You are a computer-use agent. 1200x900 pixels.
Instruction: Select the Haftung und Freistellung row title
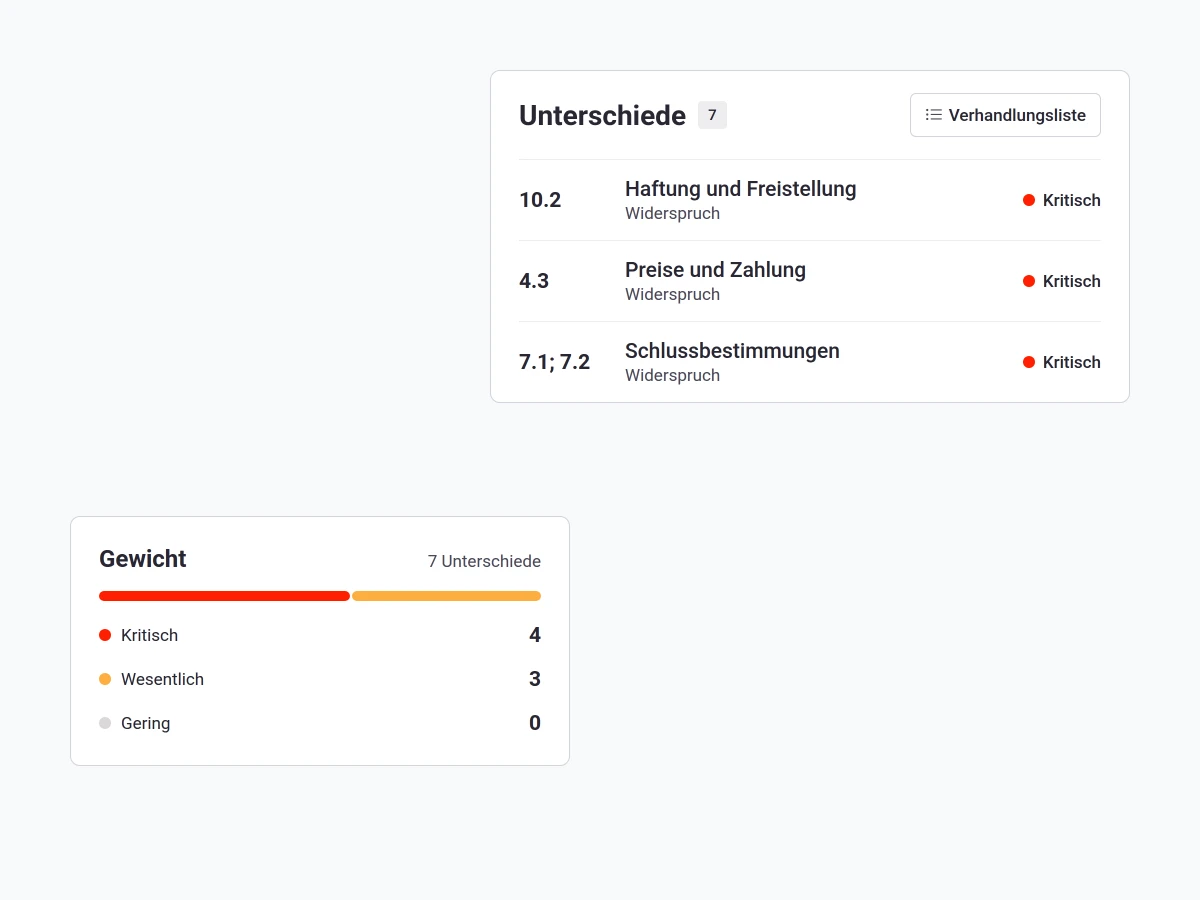(740, 189)
